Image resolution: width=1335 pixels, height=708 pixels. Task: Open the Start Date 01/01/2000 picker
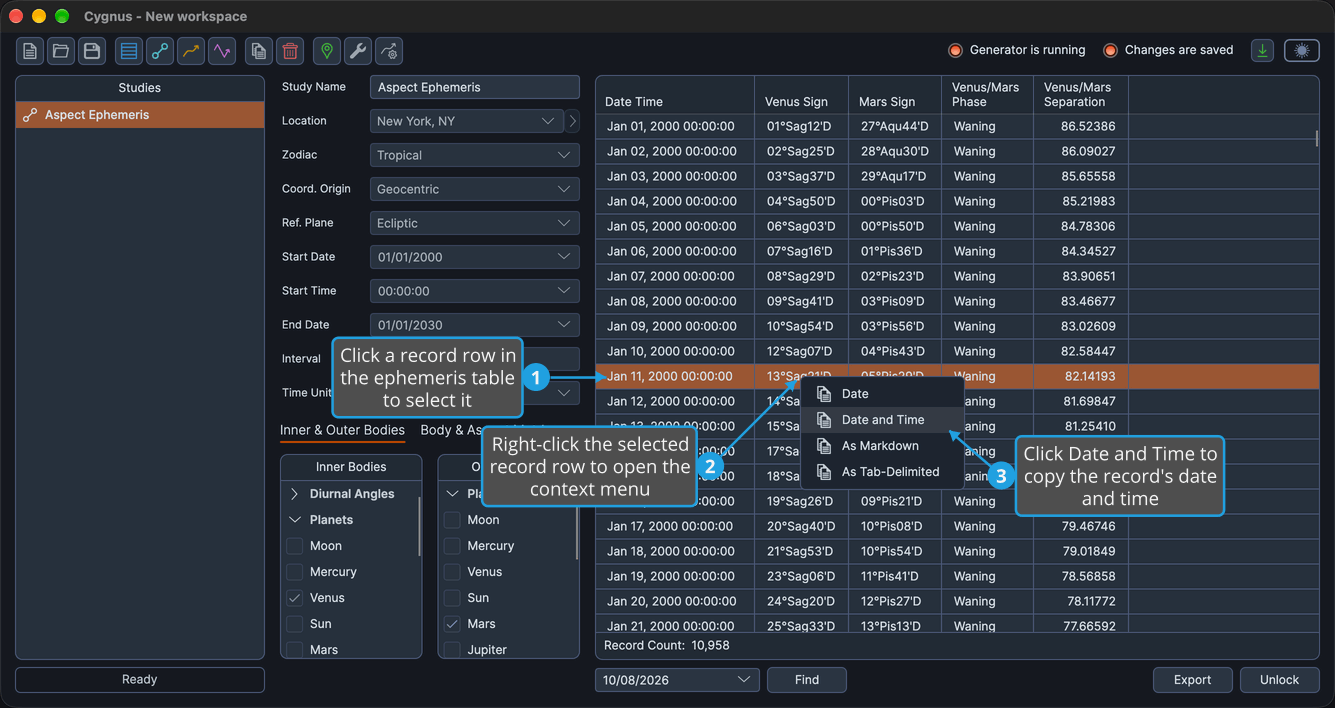coord(474,257)
